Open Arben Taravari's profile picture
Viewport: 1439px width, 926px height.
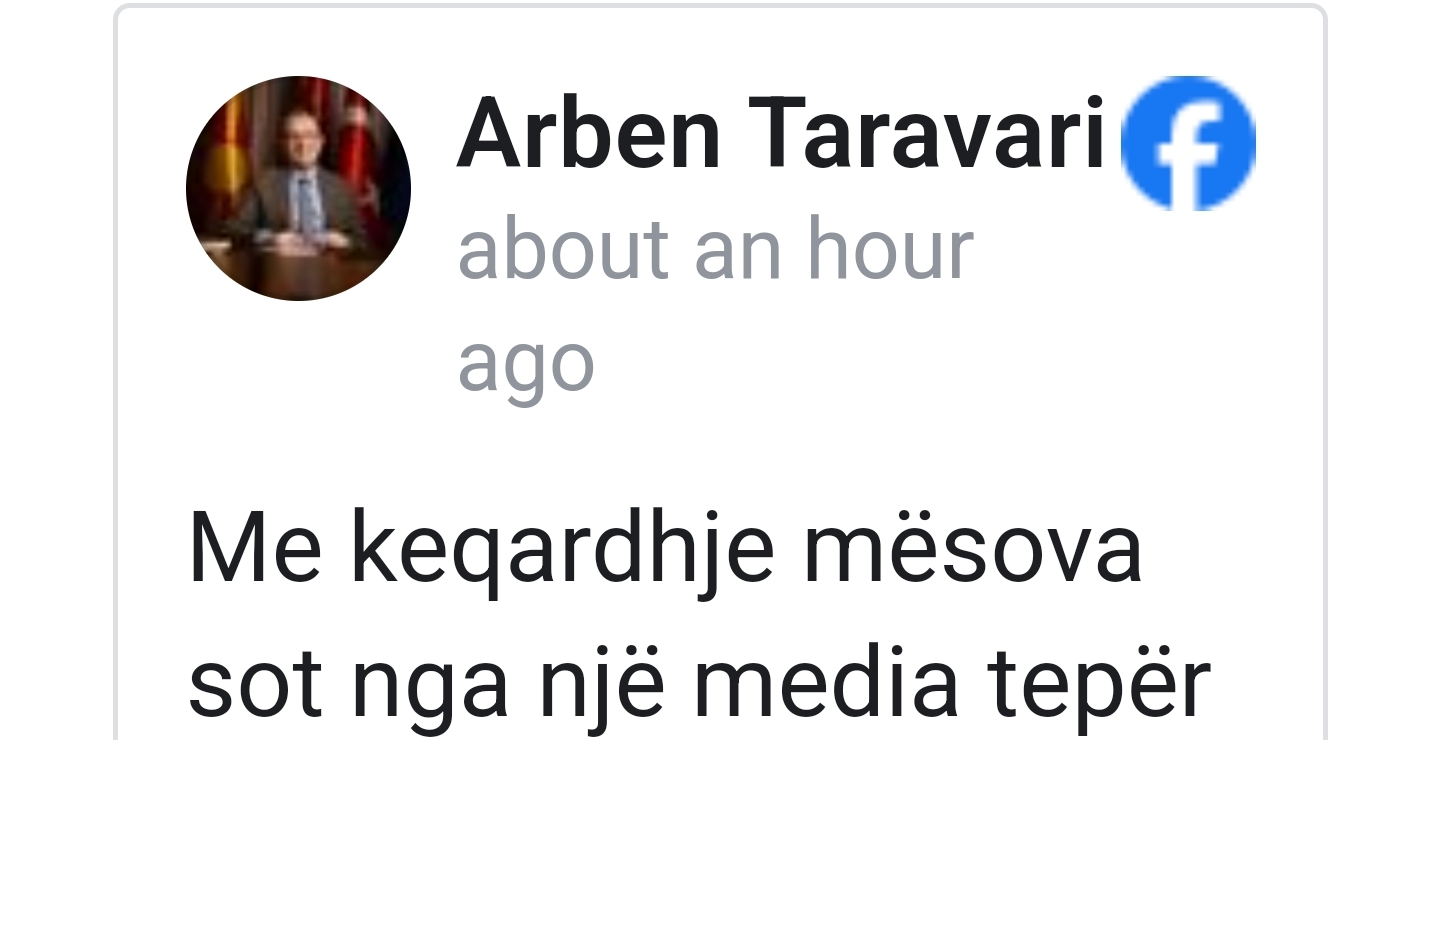[x=298, y=188]
